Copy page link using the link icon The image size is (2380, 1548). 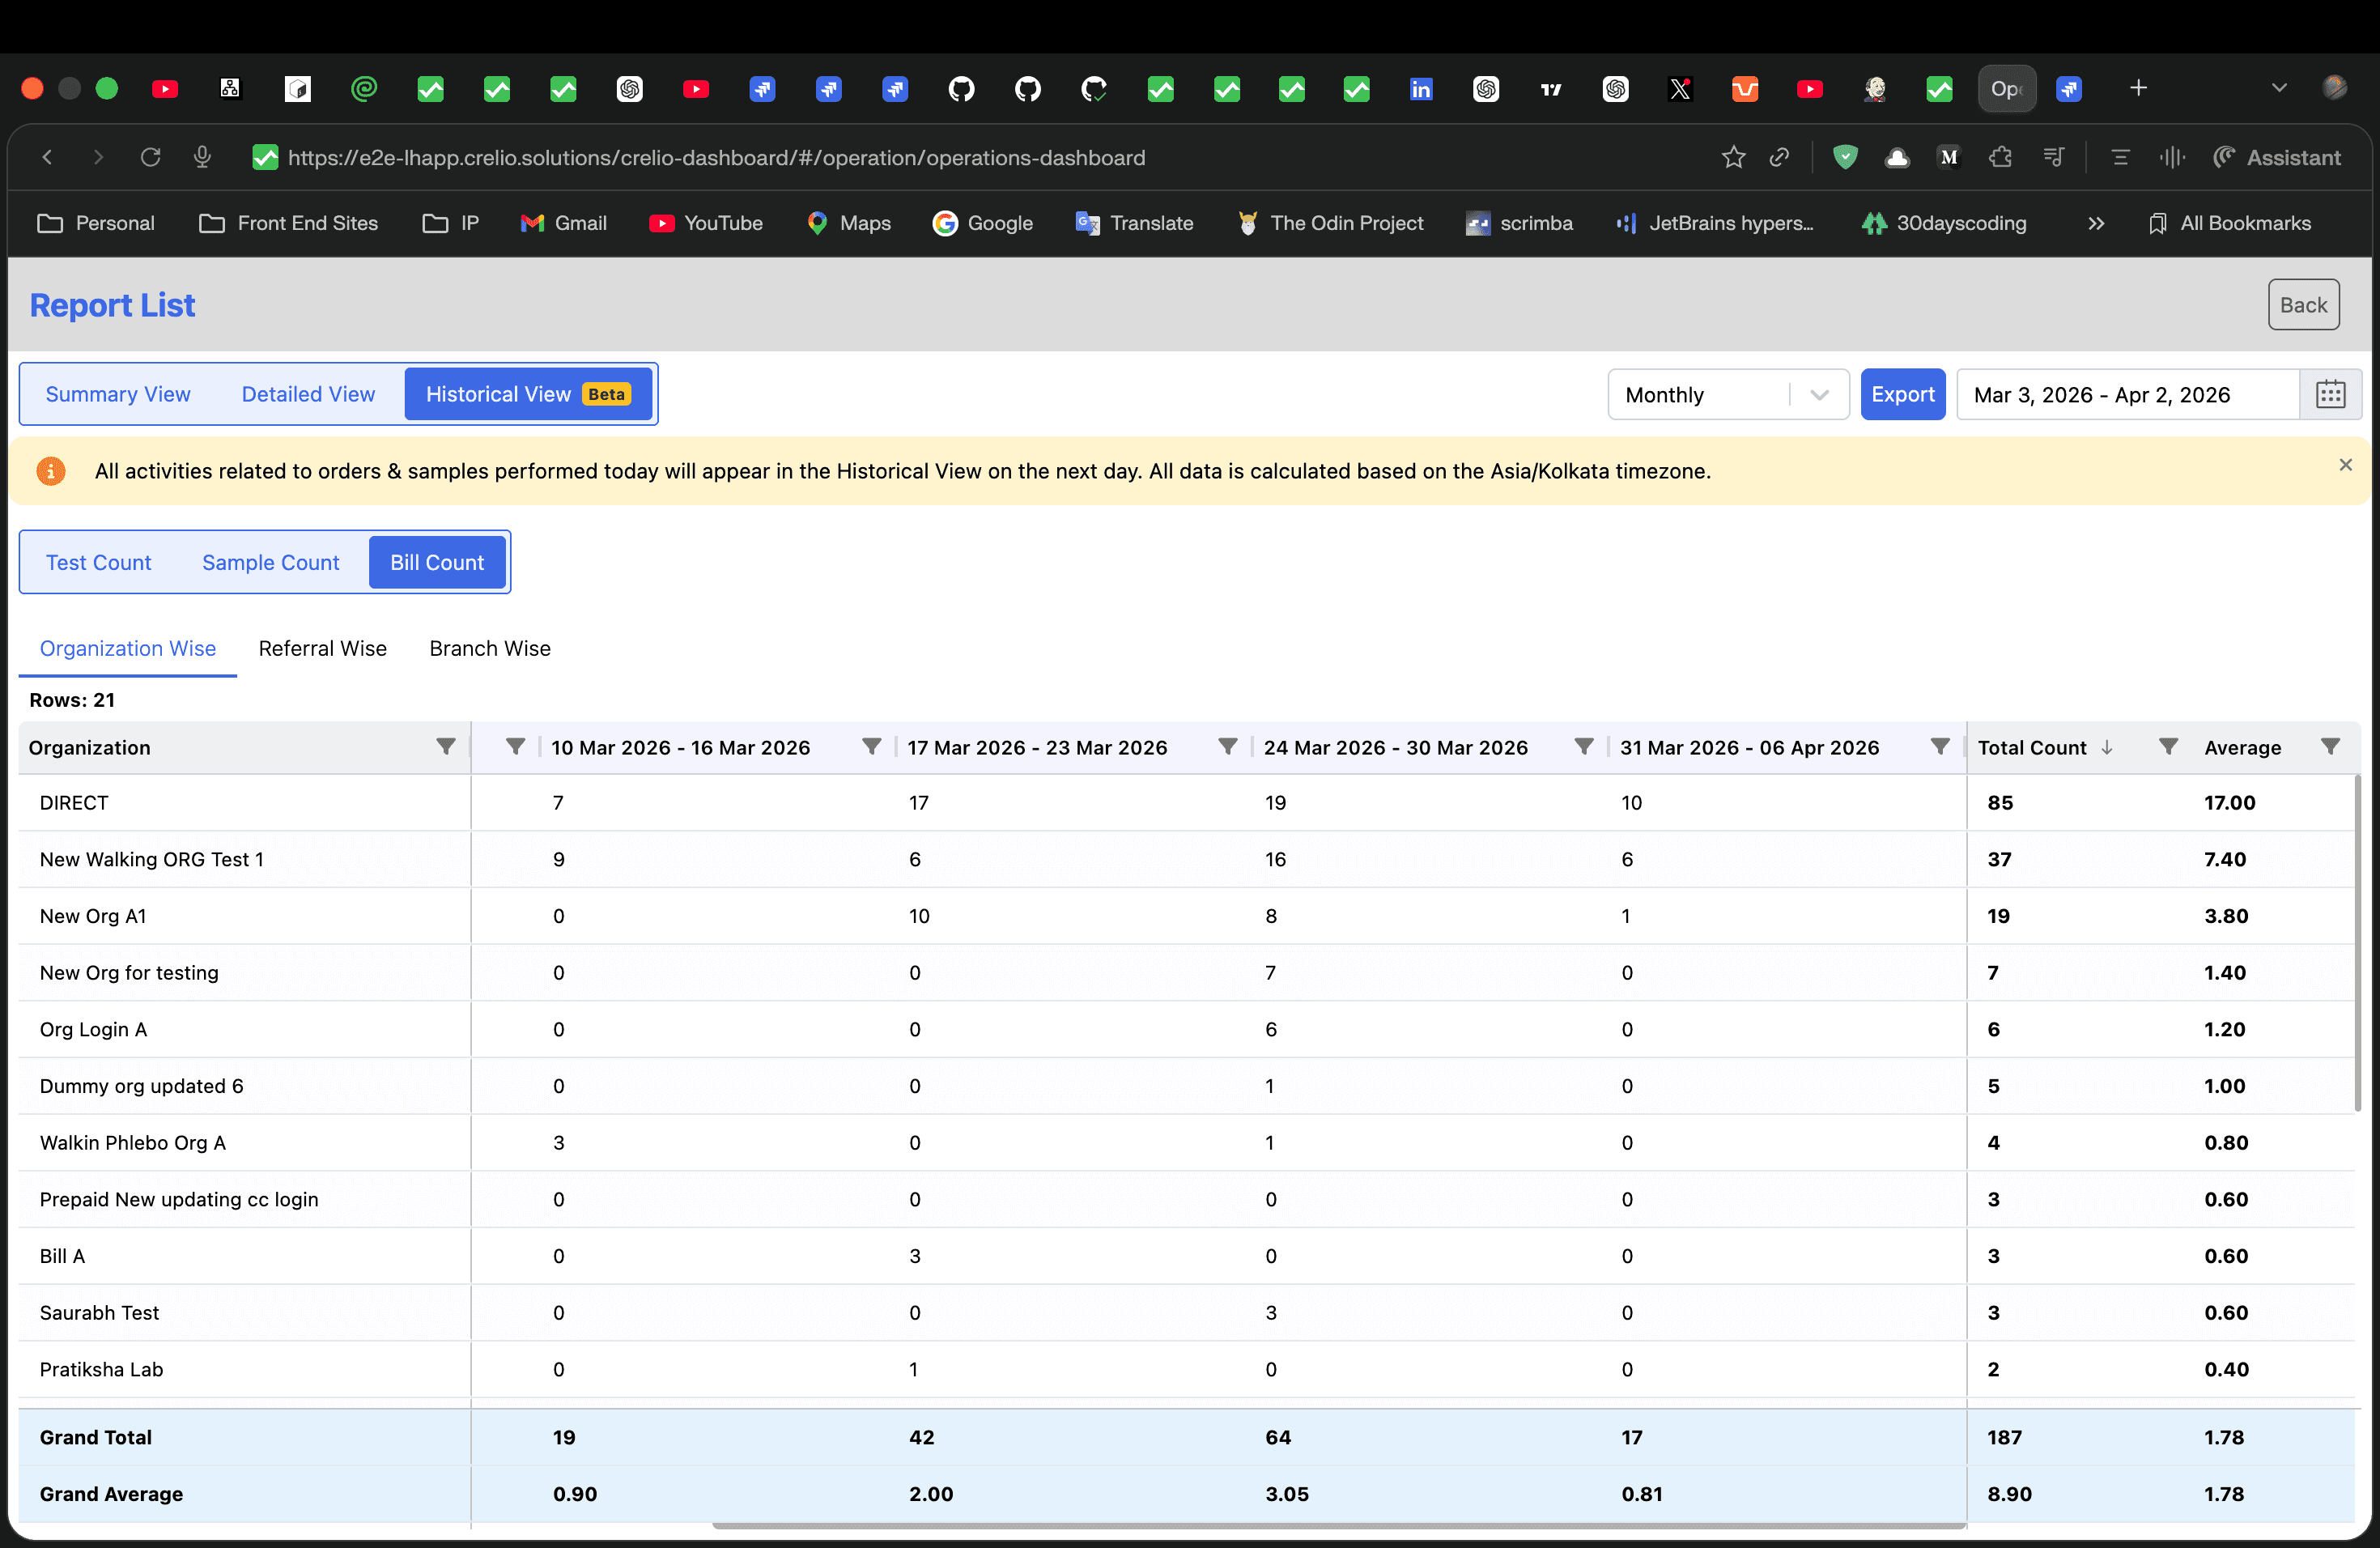[x=1779, y=157]
